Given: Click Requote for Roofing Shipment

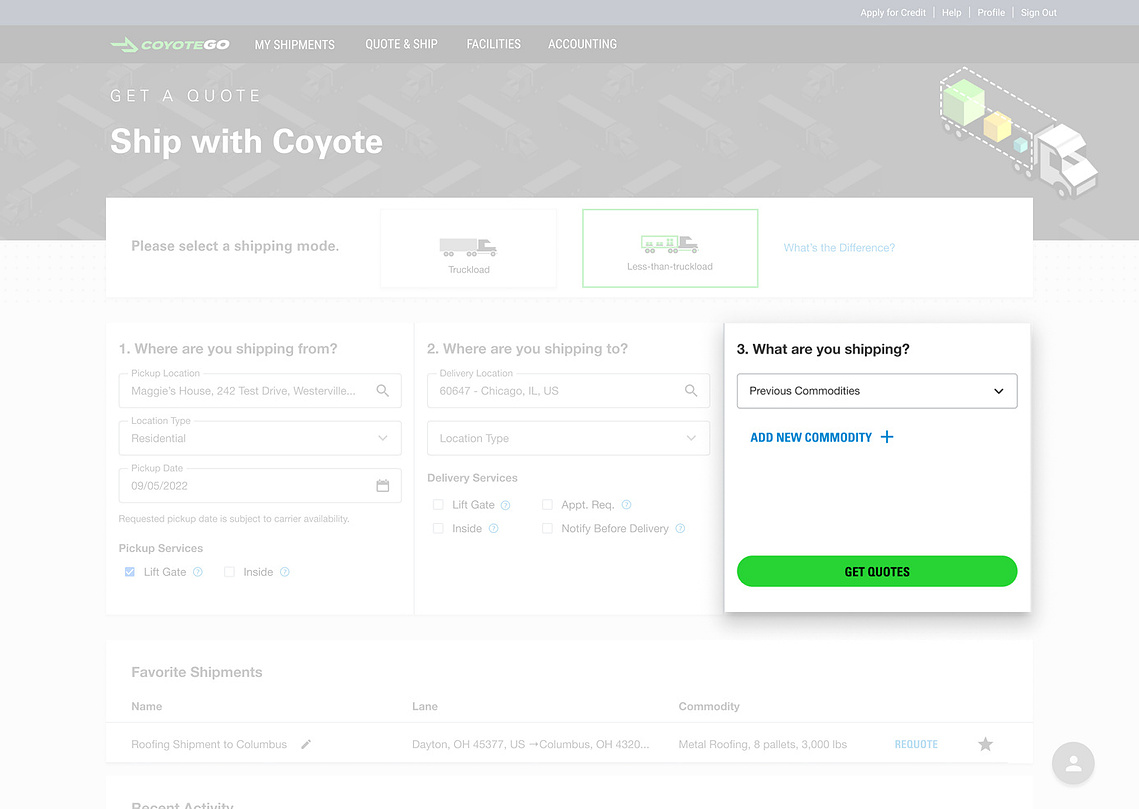Looking at the screenshot, I should tap(916, 744).
